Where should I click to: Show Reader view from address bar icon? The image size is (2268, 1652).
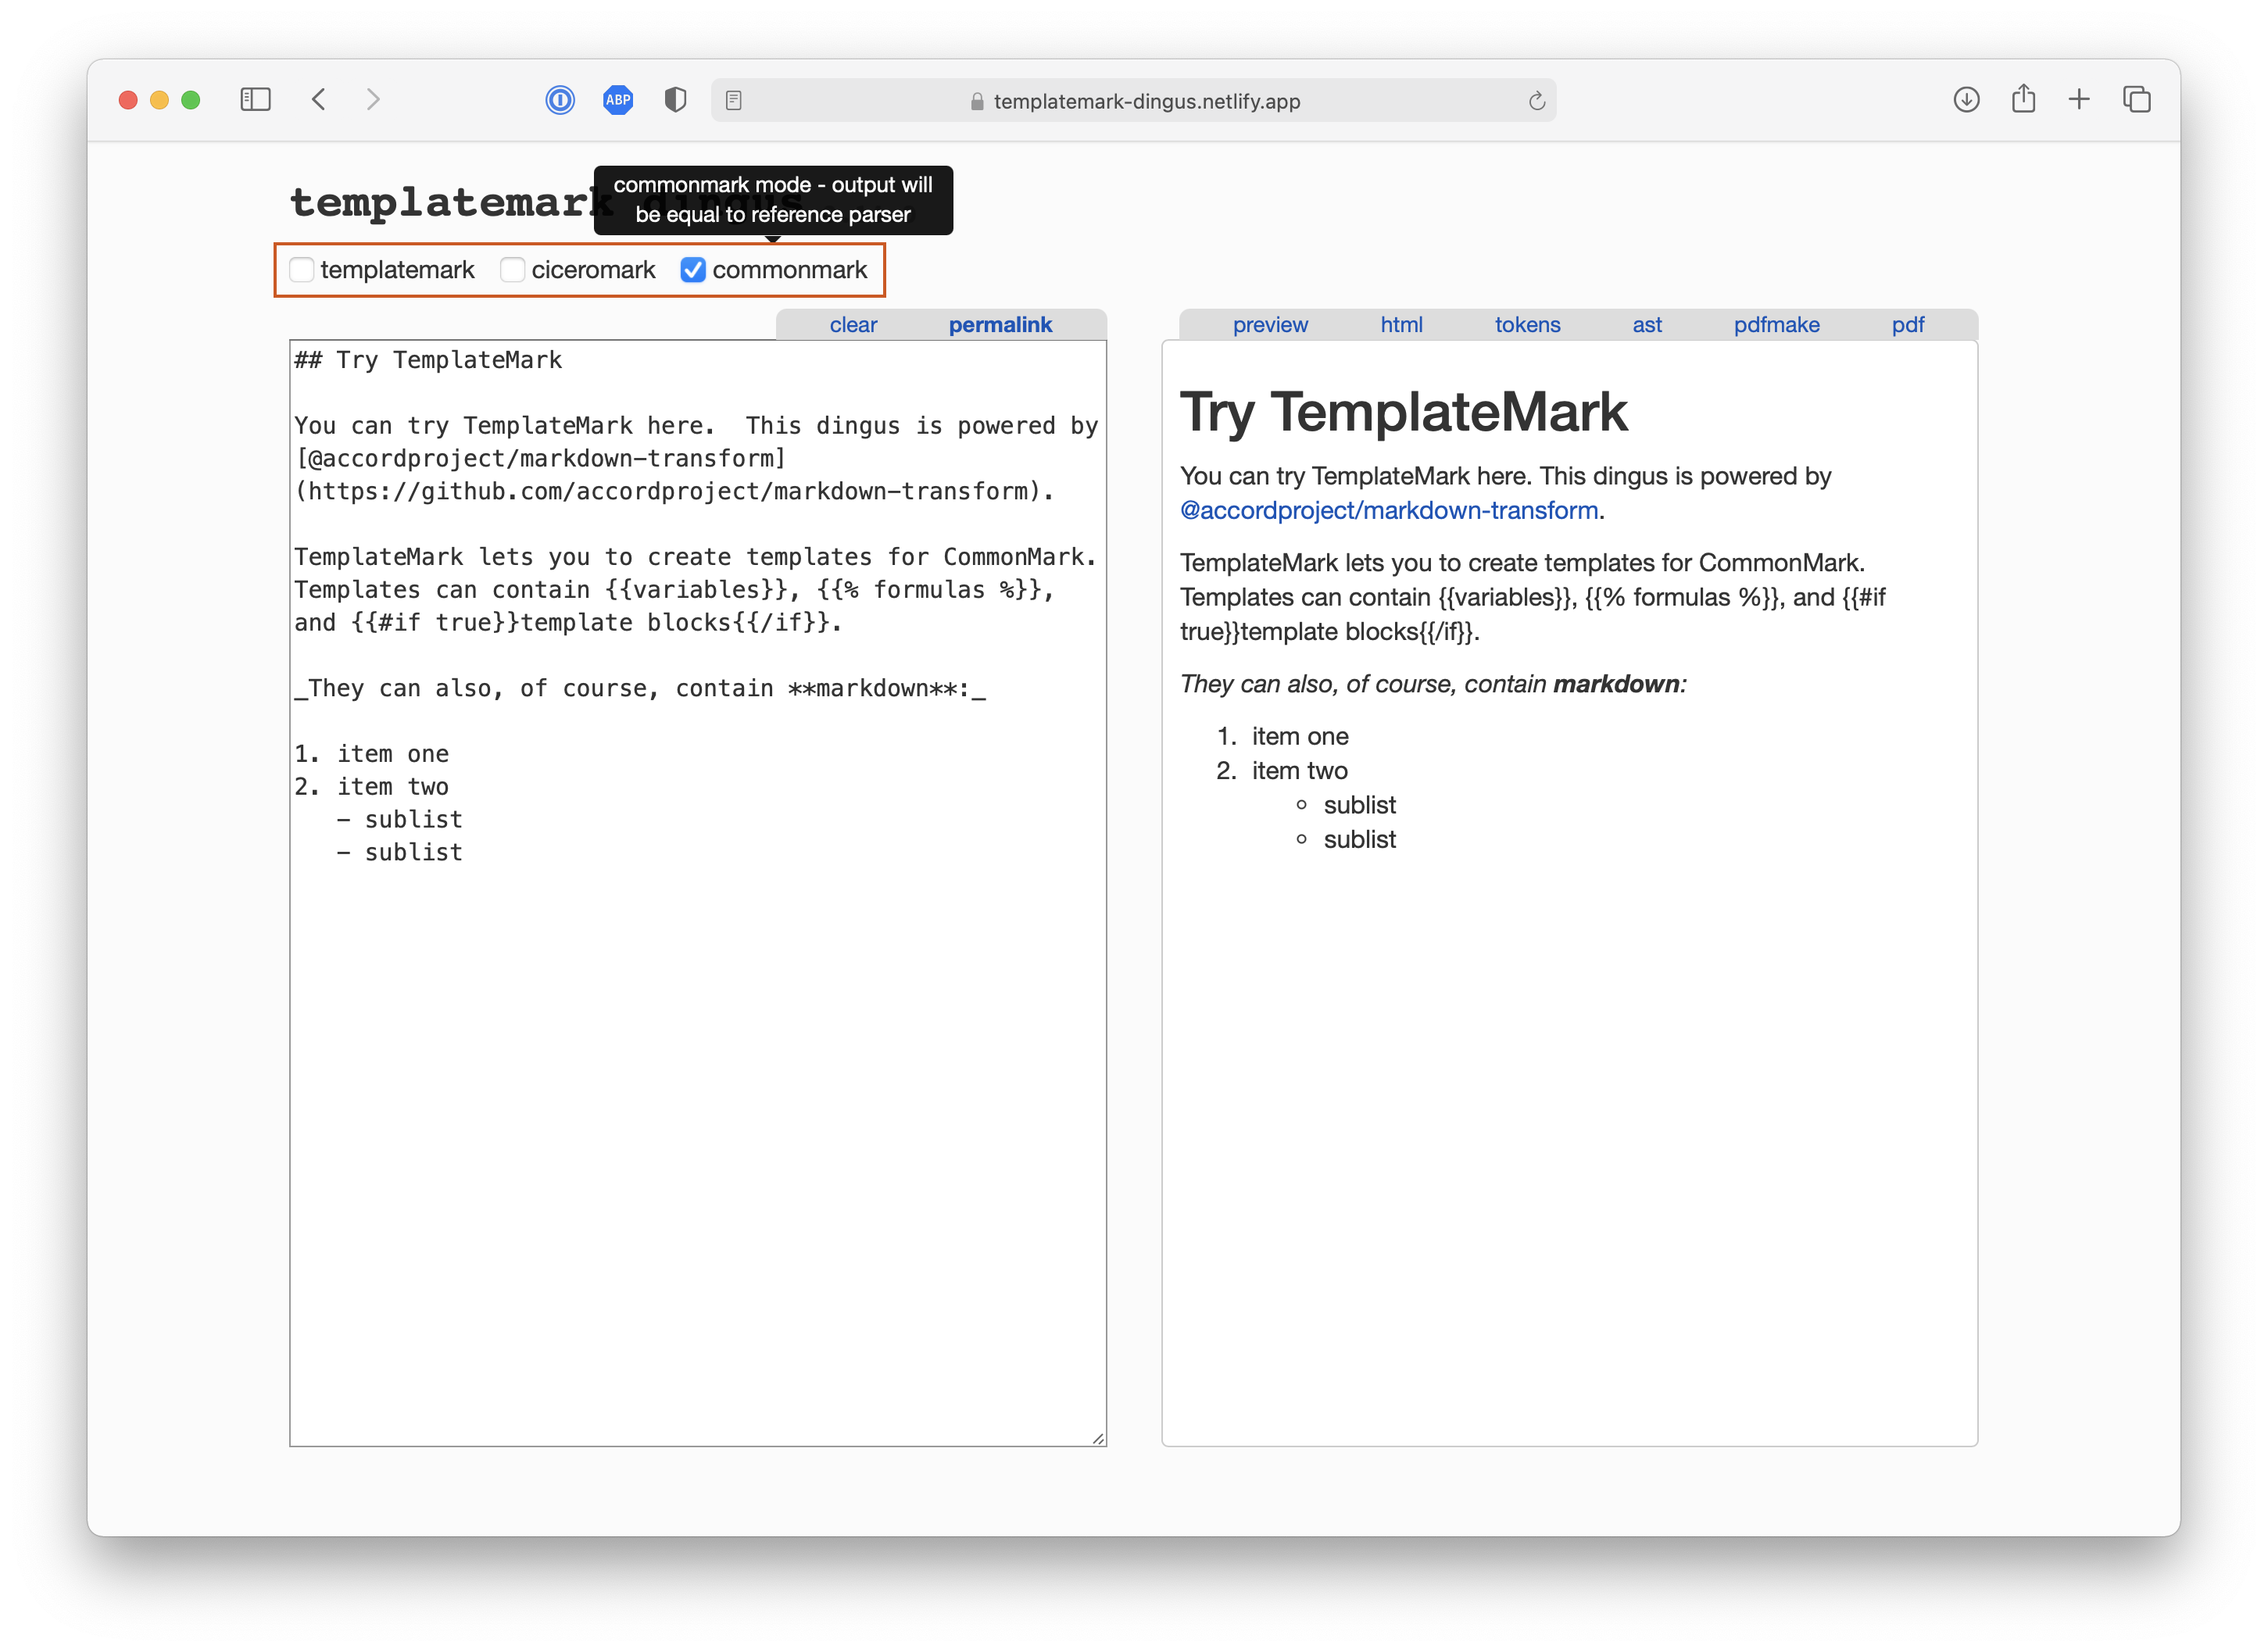[x=734, y=101]
